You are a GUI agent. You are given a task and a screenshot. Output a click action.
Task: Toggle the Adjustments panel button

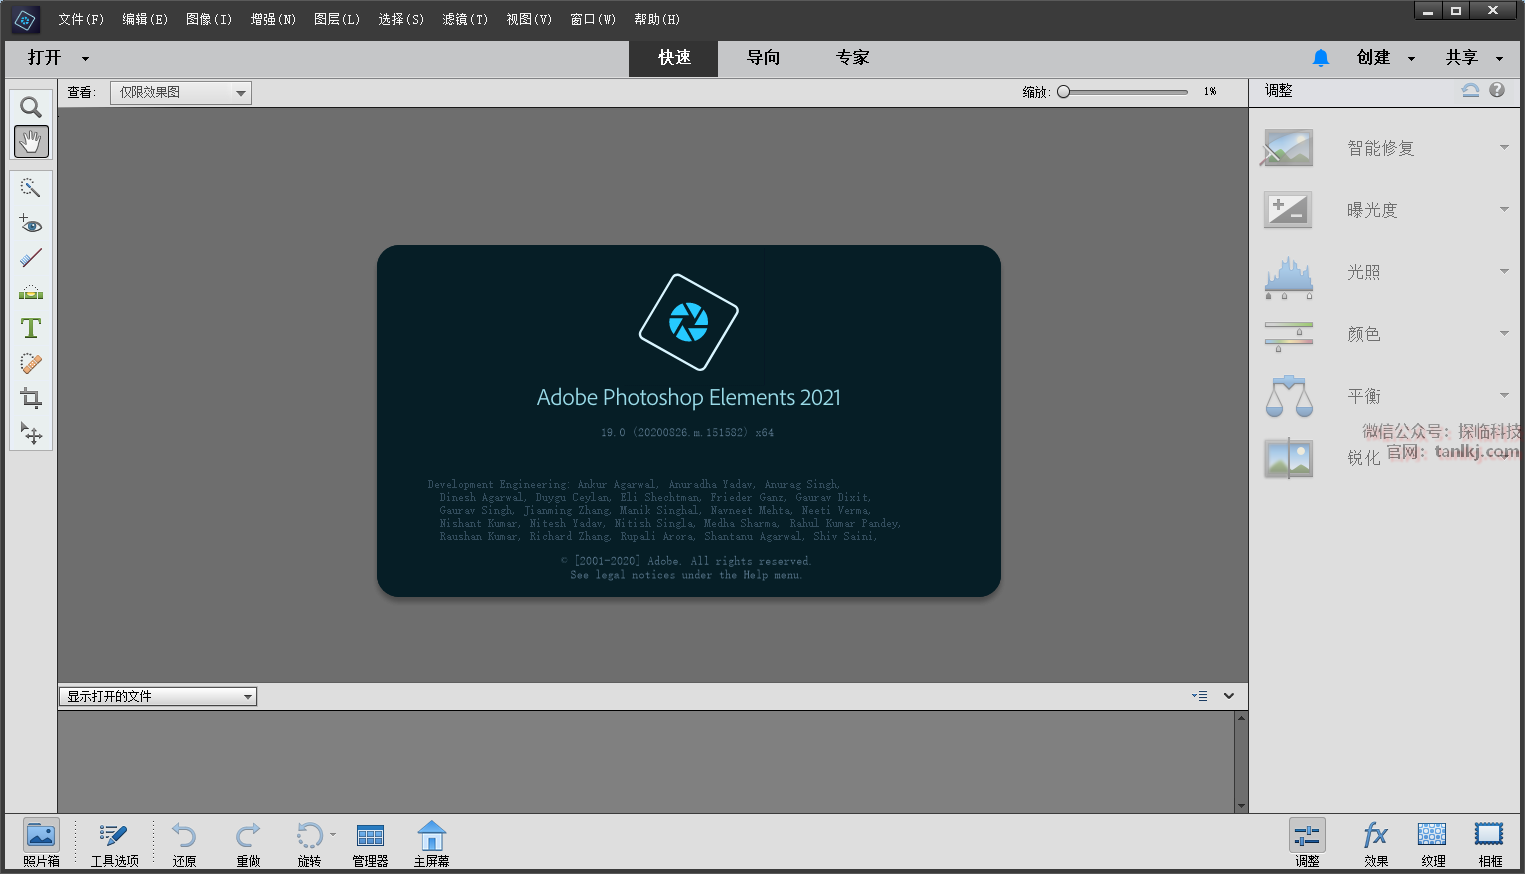pos(1307,842)
